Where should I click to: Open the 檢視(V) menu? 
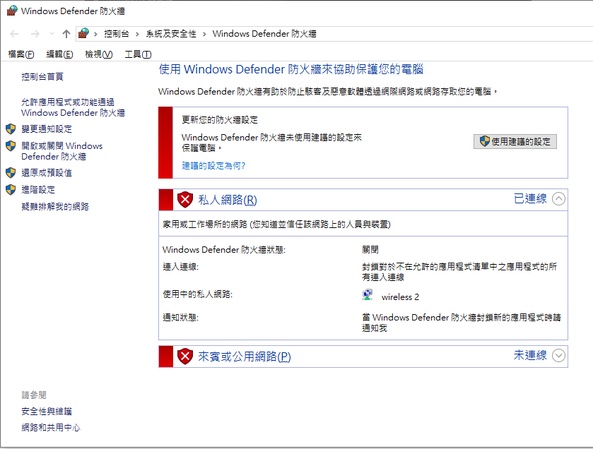pos(99,54)
